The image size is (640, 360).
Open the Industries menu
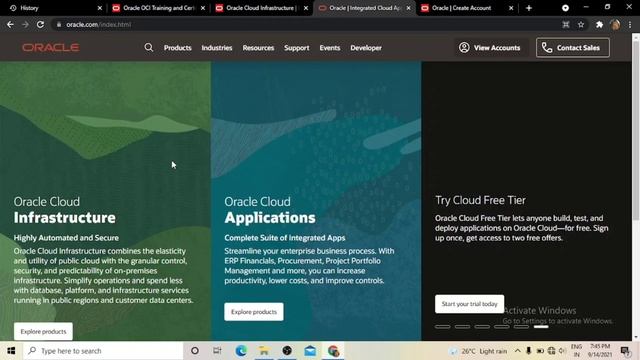(x=217, y=48)
